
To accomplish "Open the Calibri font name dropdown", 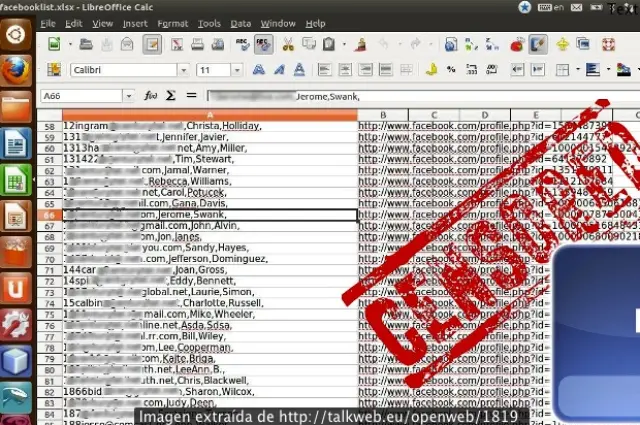I will [x=181, y=70].
